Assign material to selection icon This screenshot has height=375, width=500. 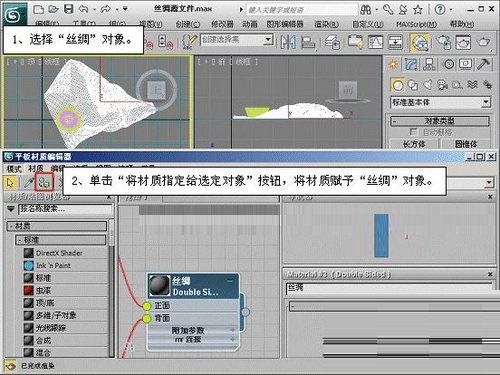[44, 182]
